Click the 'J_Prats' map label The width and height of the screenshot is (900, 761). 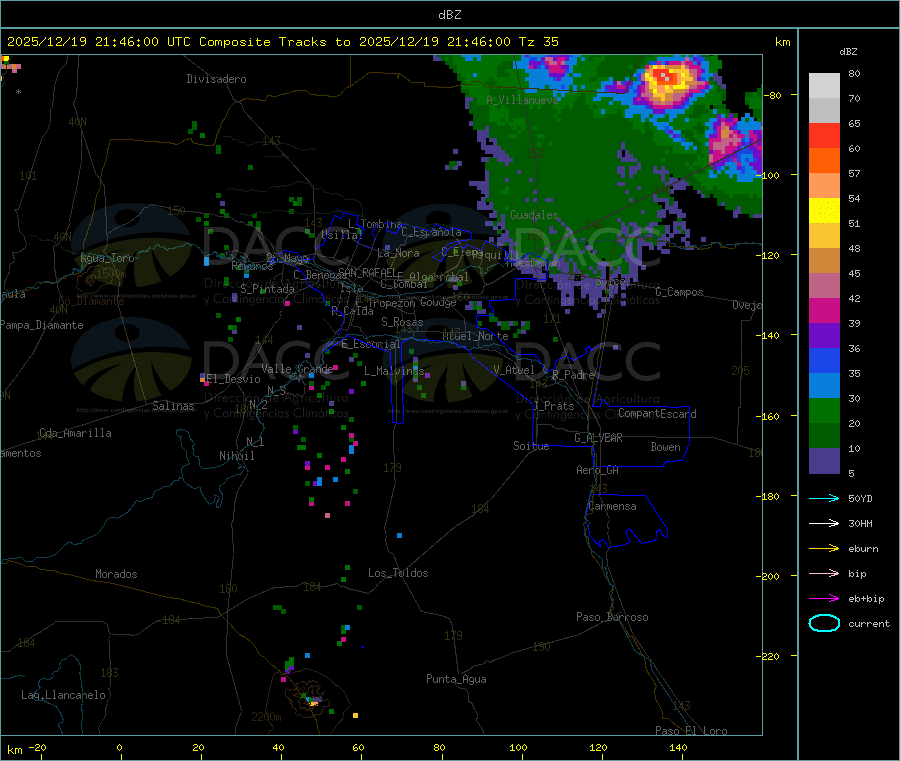click(553, 406)
